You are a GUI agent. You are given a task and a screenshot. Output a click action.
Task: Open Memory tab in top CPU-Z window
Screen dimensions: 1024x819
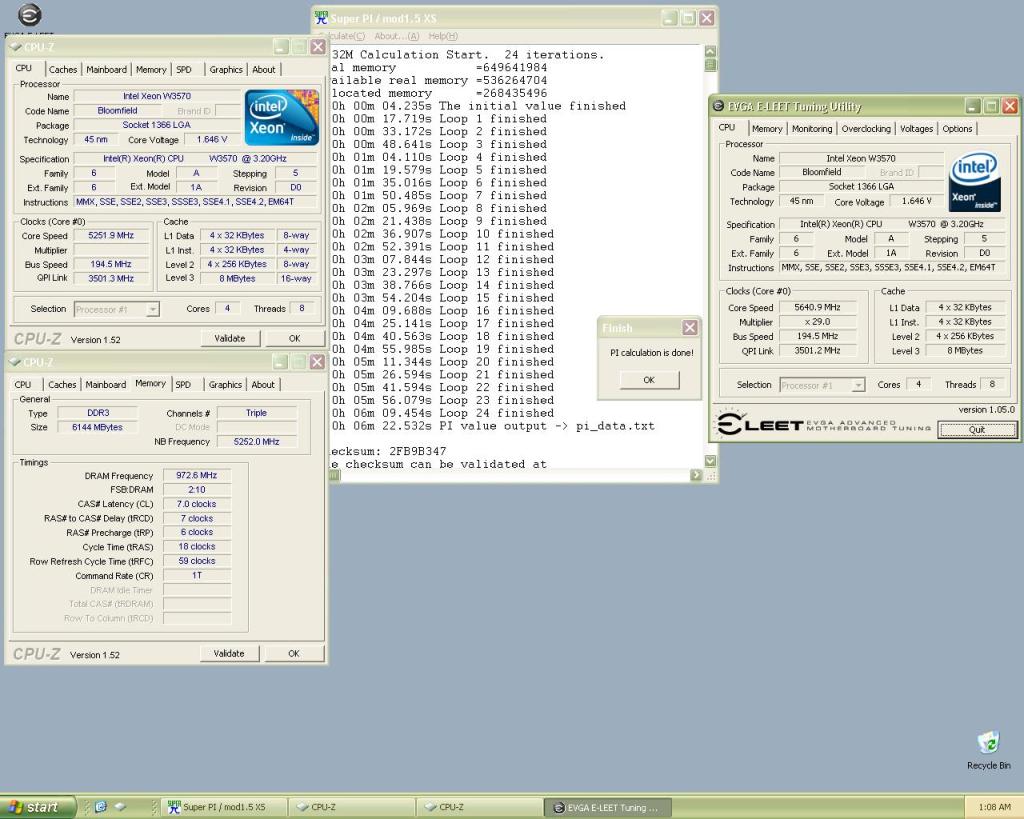(152, 69)
